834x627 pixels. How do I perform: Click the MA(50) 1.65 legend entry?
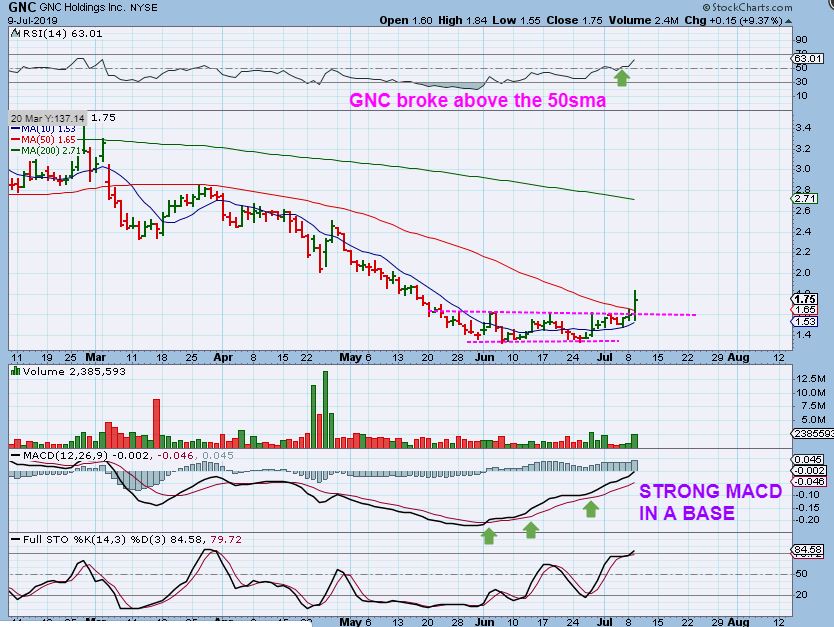pyautogui.click(x=44, y=139)
